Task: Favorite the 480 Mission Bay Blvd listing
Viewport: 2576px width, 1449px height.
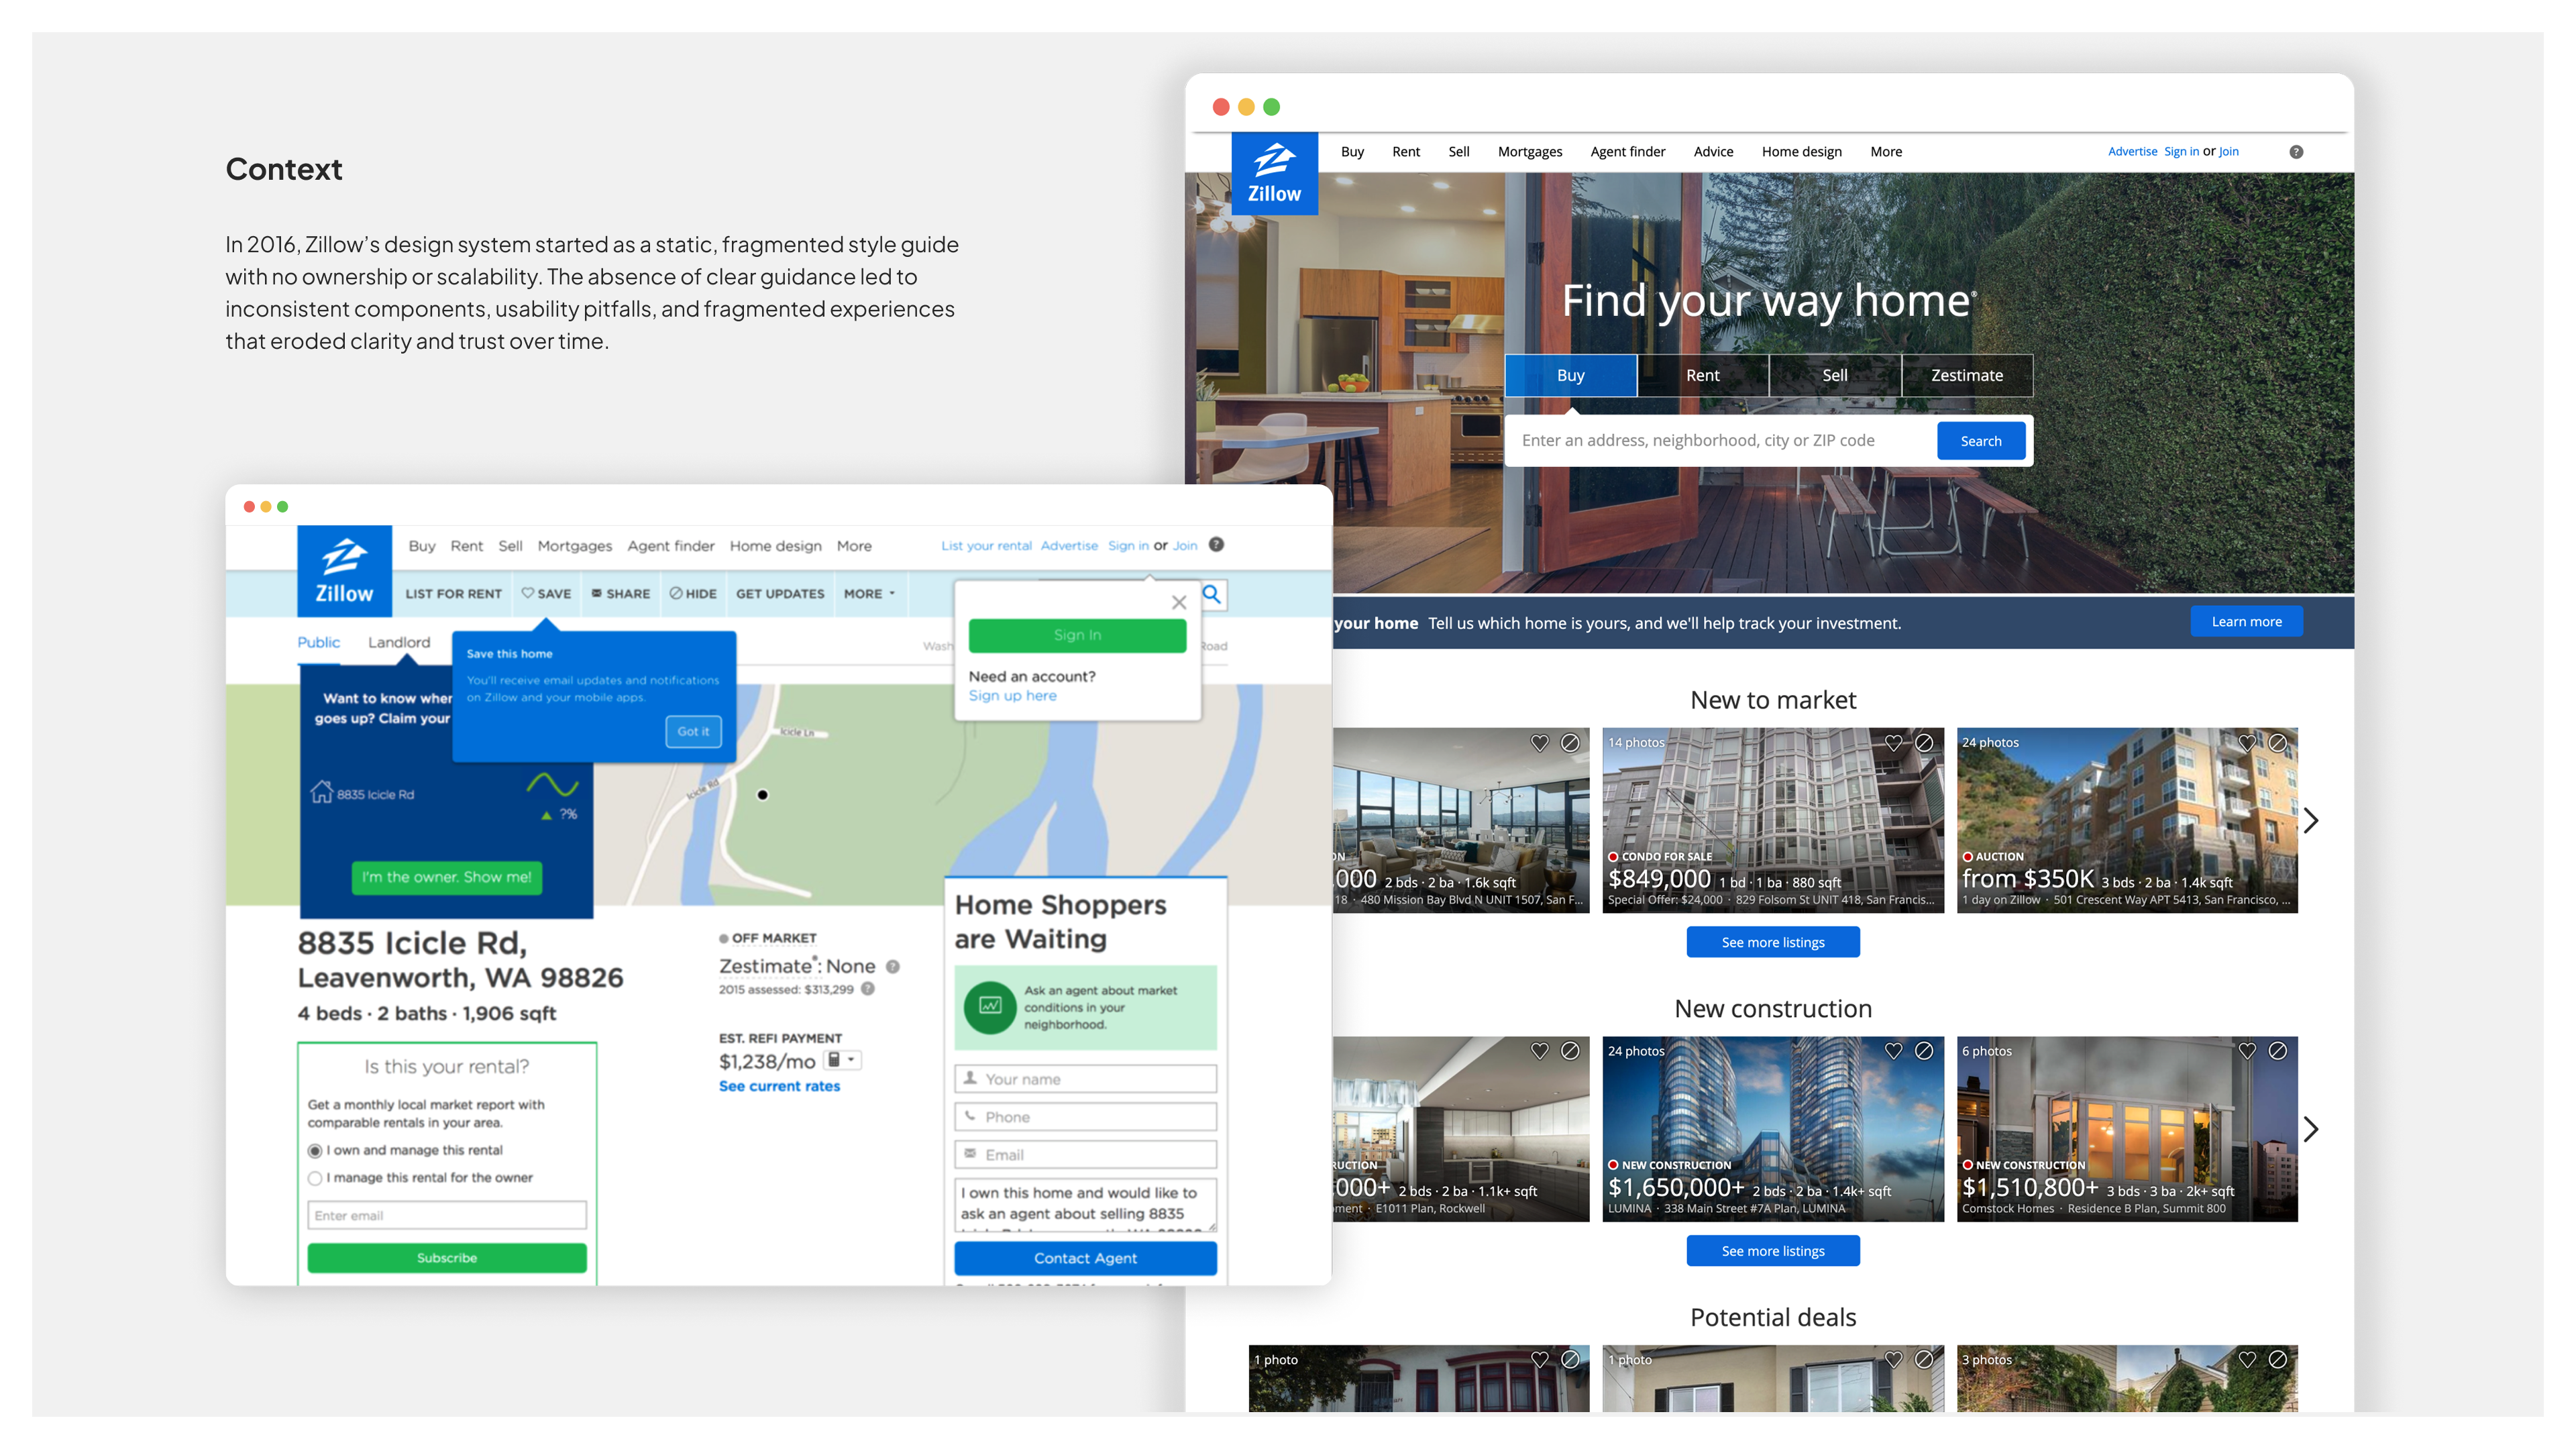Action: pos(1540,742)
